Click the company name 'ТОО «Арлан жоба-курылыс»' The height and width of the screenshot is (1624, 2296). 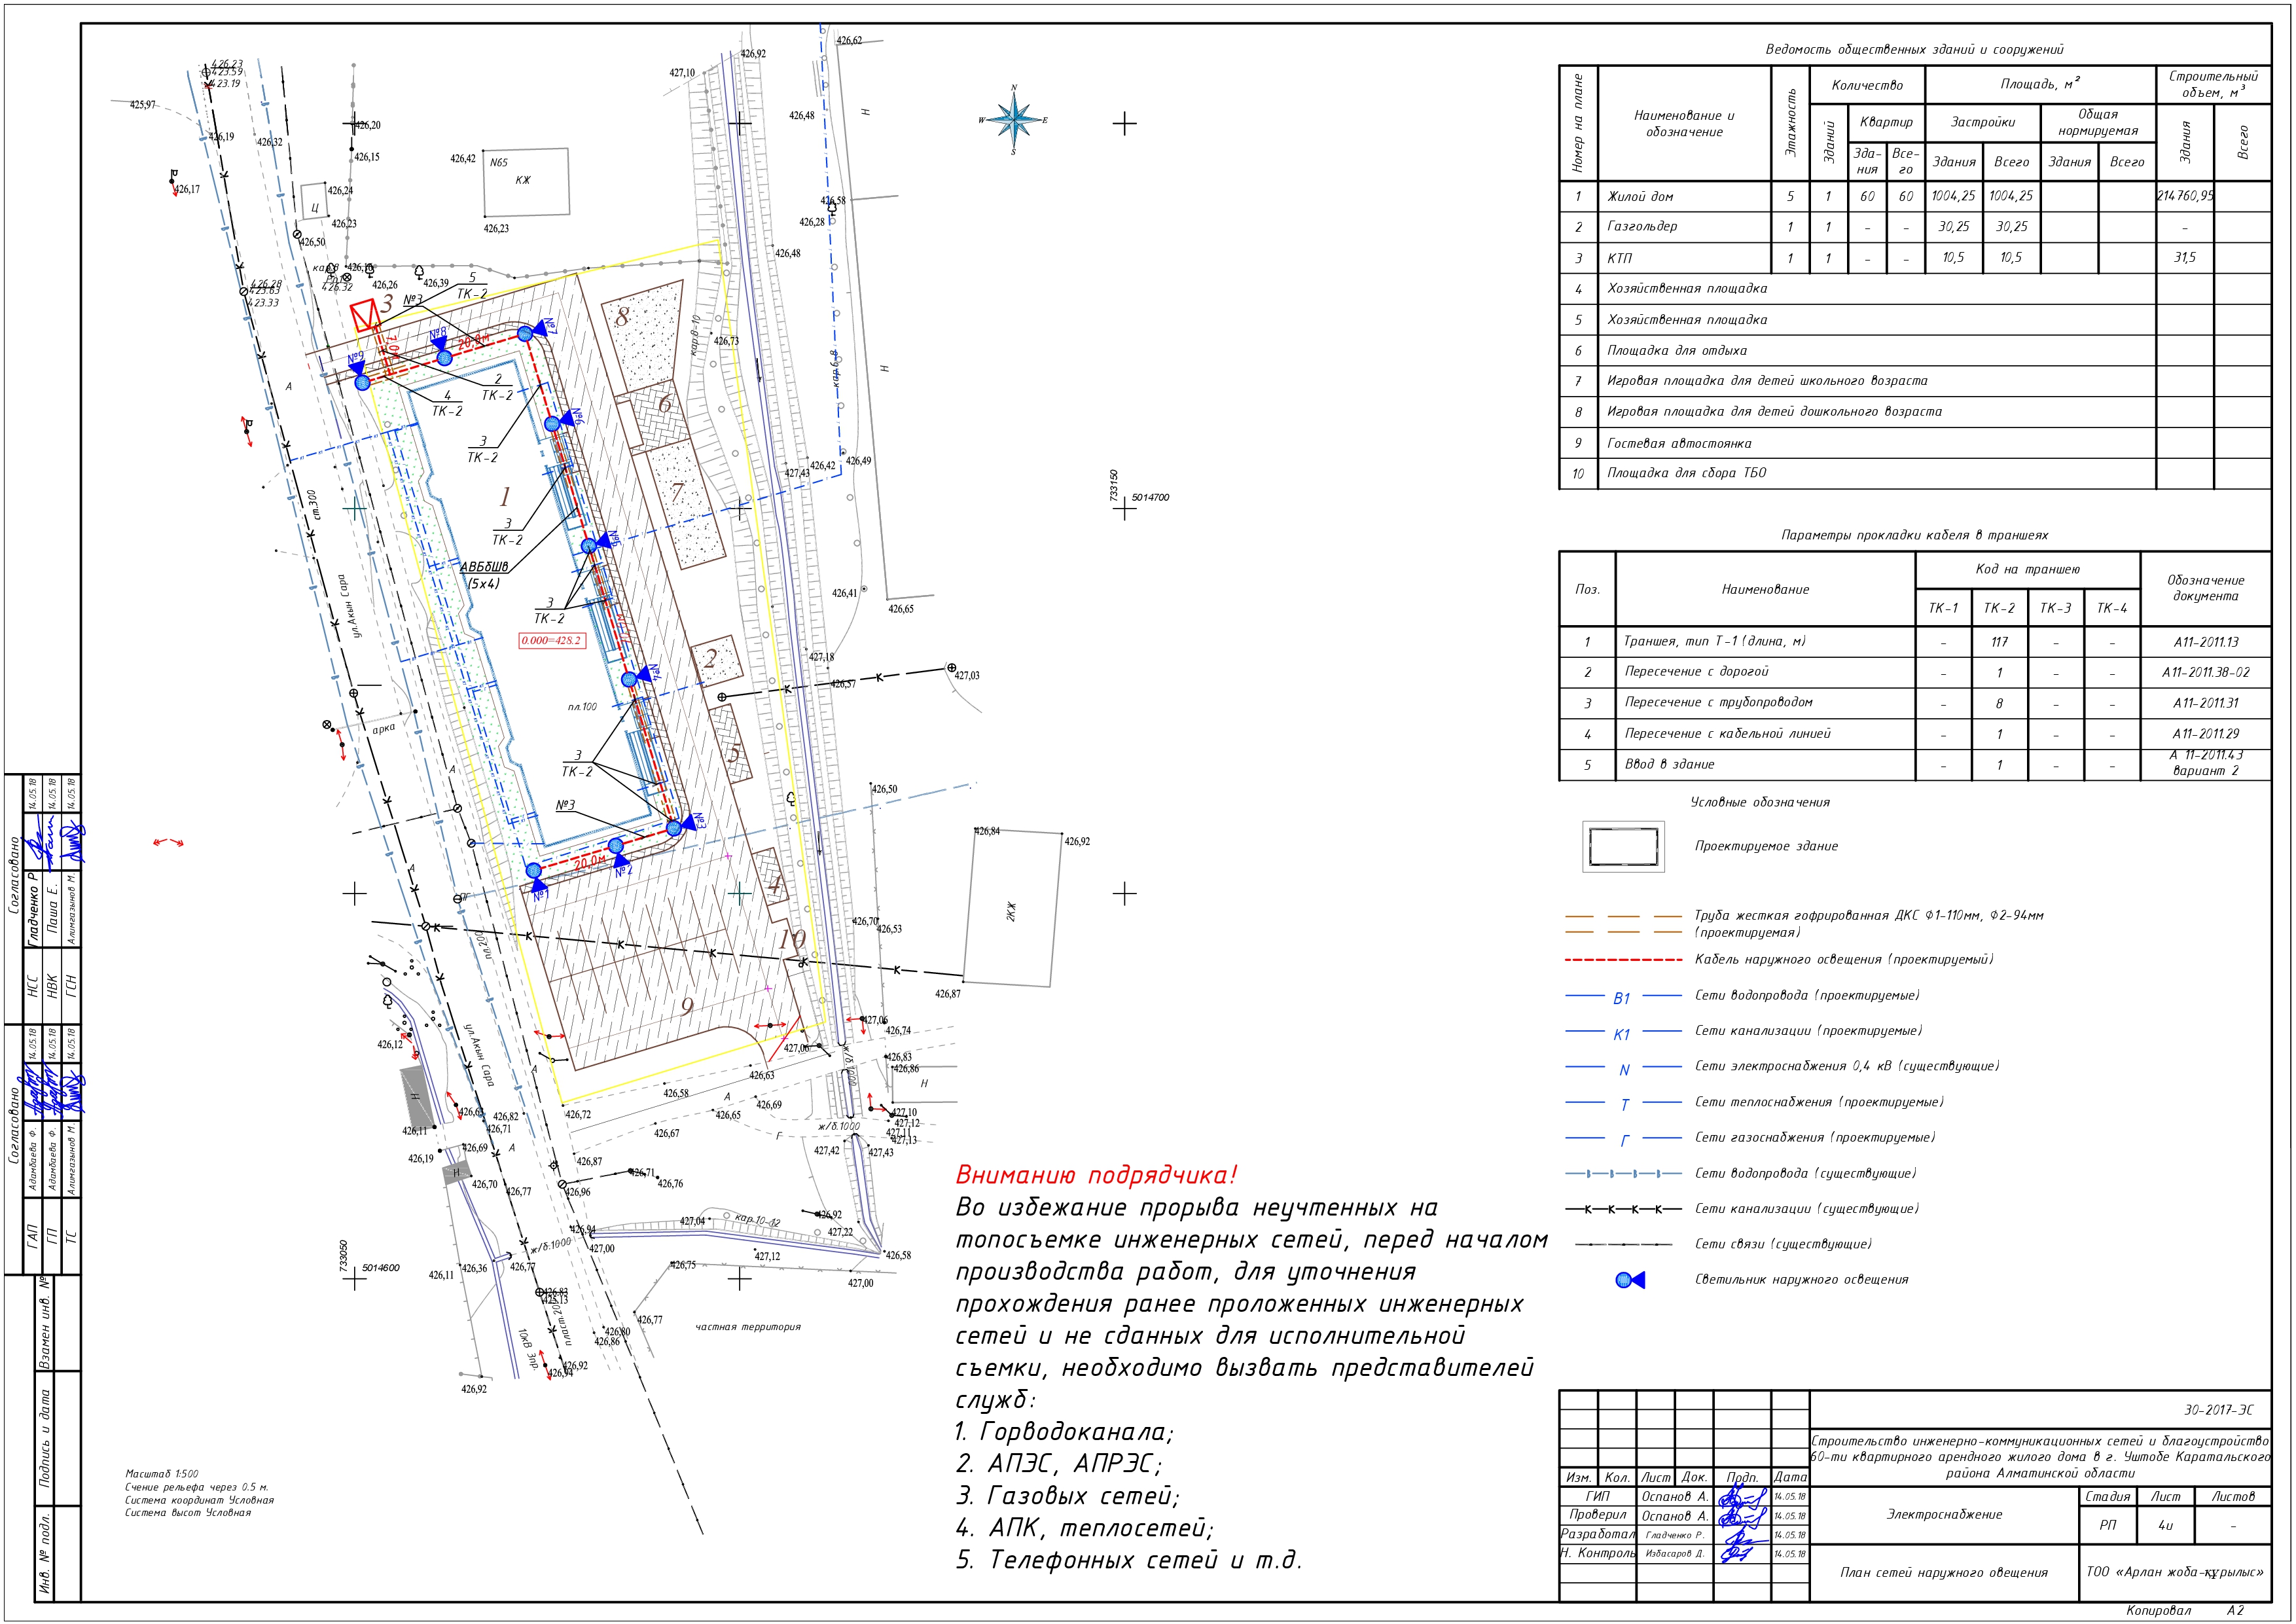2175,1572
